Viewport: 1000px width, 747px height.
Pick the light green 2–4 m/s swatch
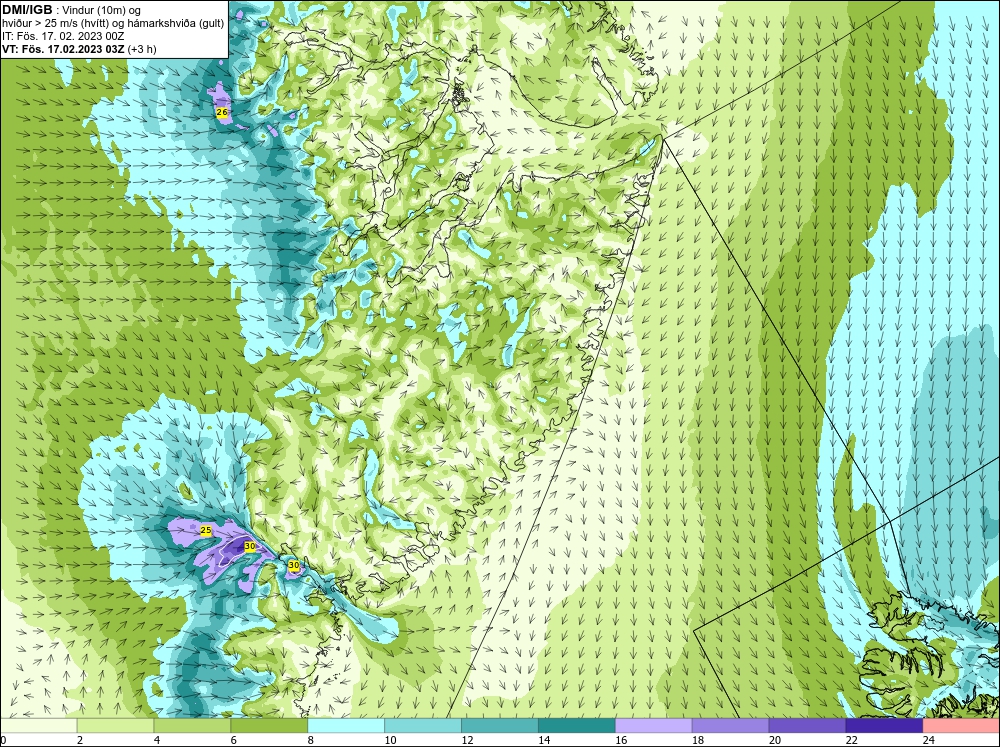(115, 725)
